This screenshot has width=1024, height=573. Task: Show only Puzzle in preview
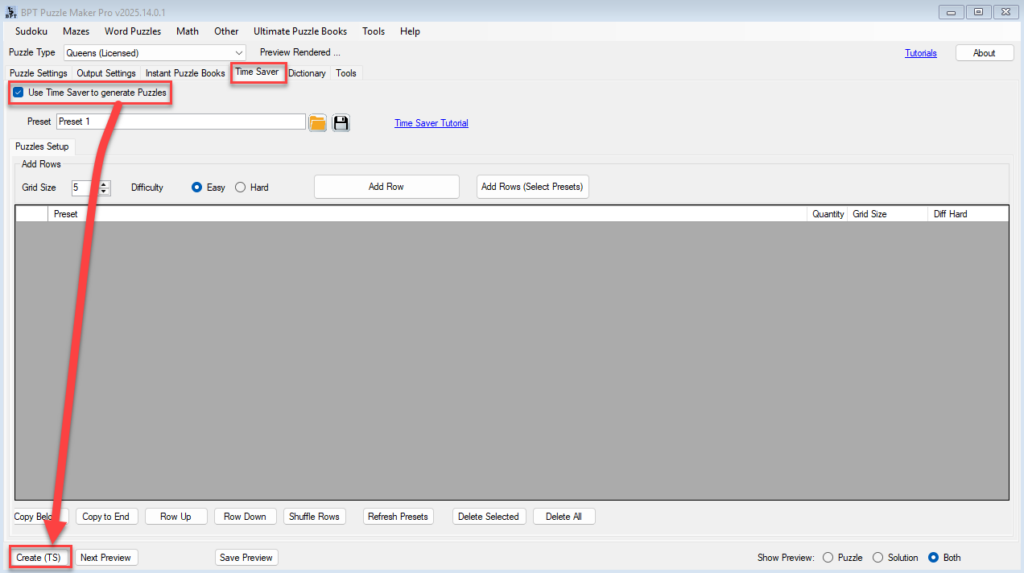[x=828, y=557]
